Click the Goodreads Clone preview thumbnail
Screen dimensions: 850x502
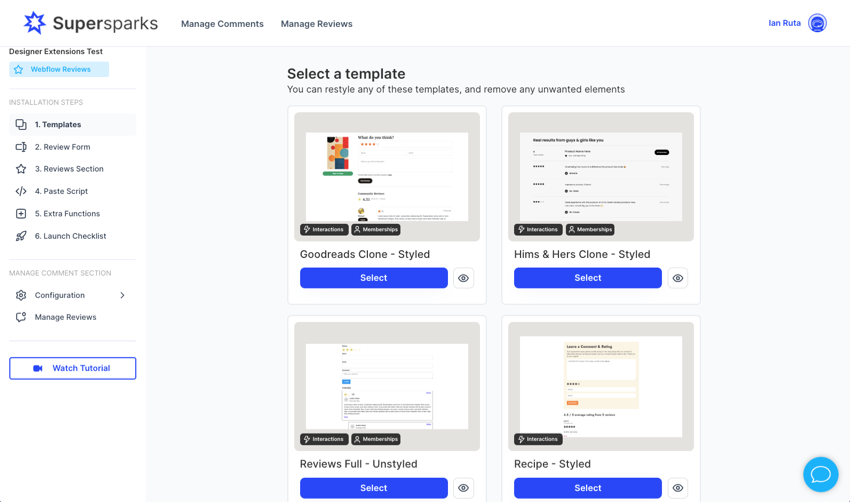tap(387, 177)
